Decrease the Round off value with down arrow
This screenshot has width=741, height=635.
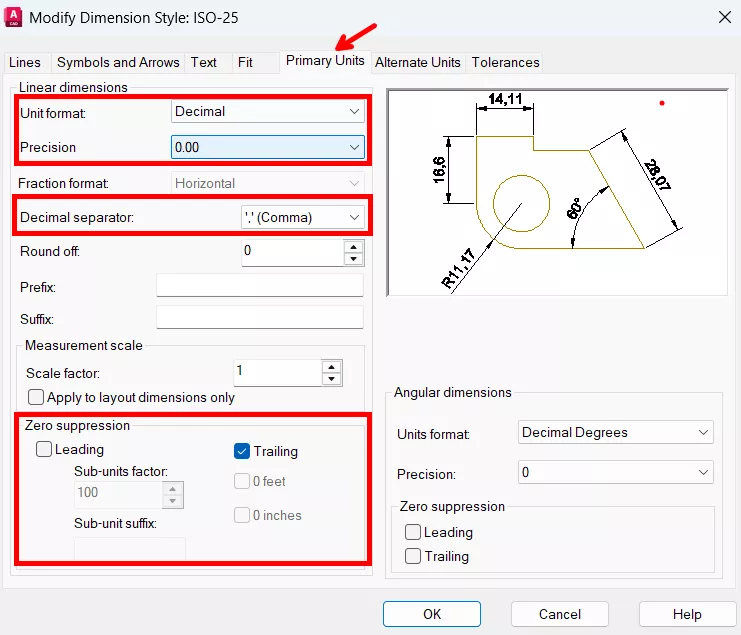point(352,259)
